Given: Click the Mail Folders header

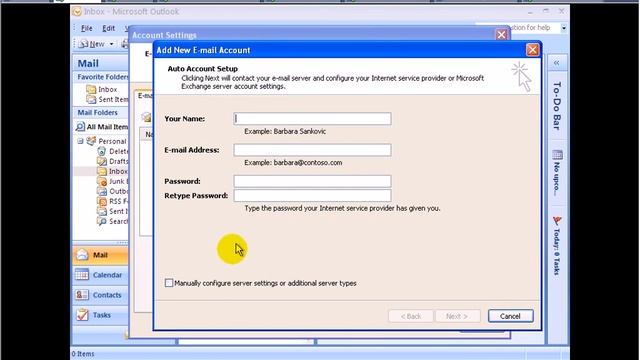Looking at the screenshot, I should point(98,113).
